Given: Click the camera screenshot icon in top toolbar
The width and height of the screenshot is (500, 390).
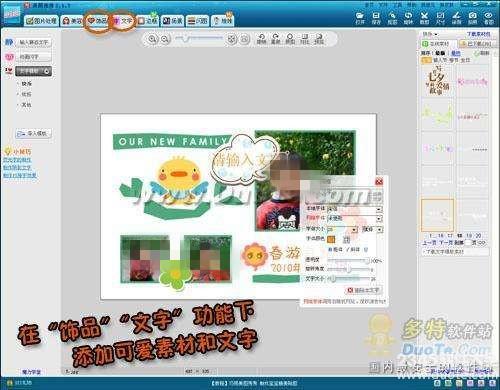Looking at the screenshot, I should (472, 18).
